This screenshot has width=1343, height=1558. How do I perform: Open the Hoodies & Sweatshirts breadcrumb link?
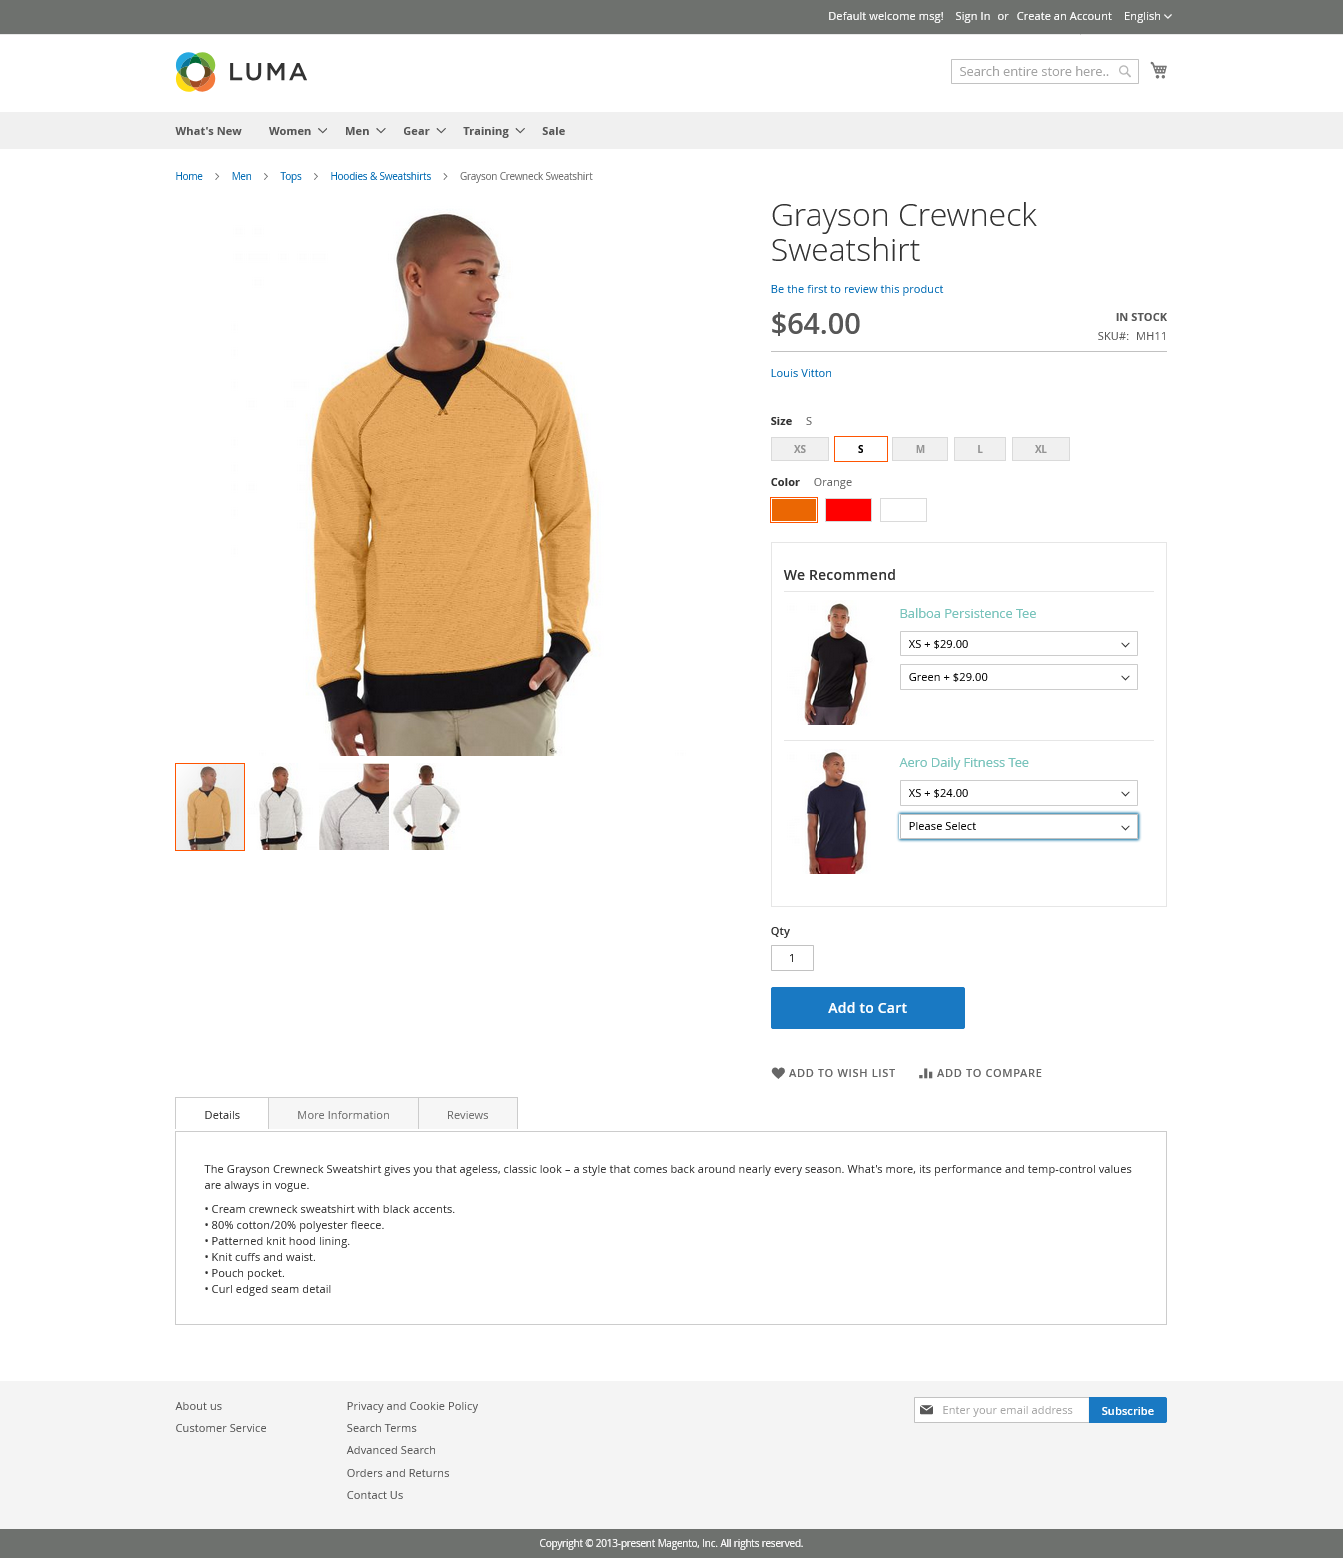[x=381, y=176]
